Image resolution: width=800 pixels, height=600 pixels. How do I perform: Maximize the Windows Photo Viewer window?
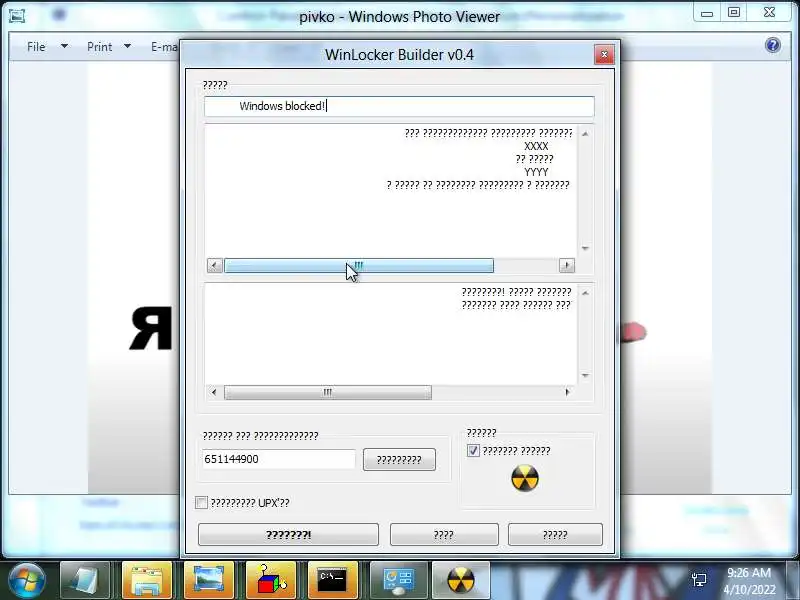734,13
